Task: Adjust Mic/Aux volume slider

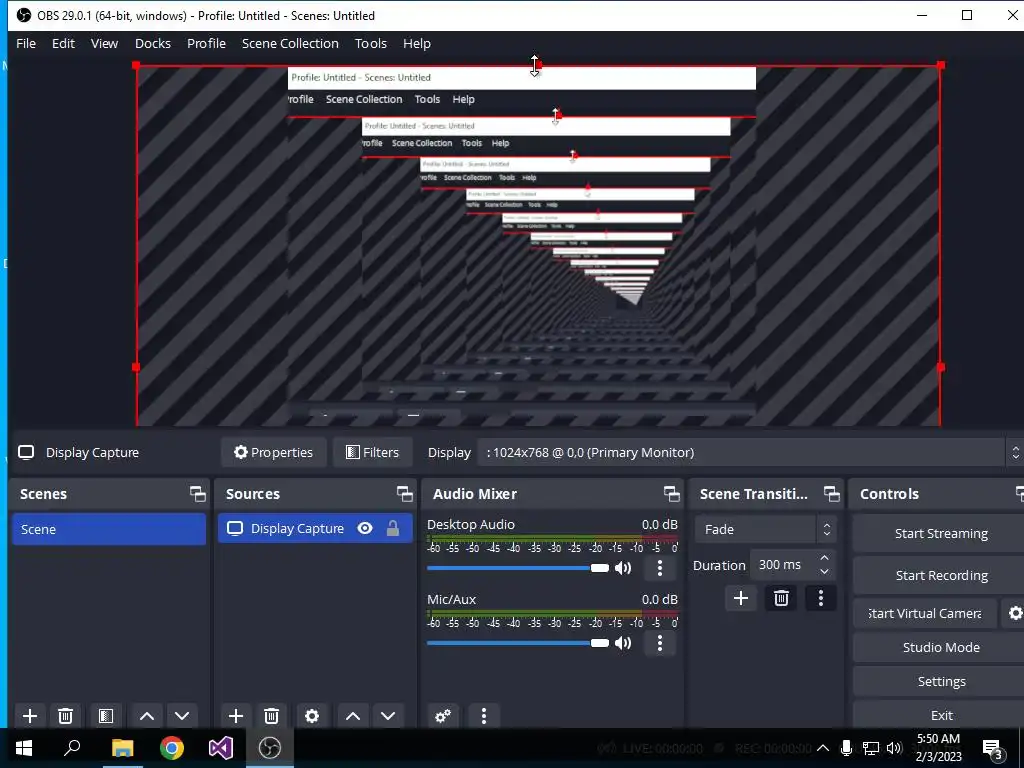Action: click(518, 643)
